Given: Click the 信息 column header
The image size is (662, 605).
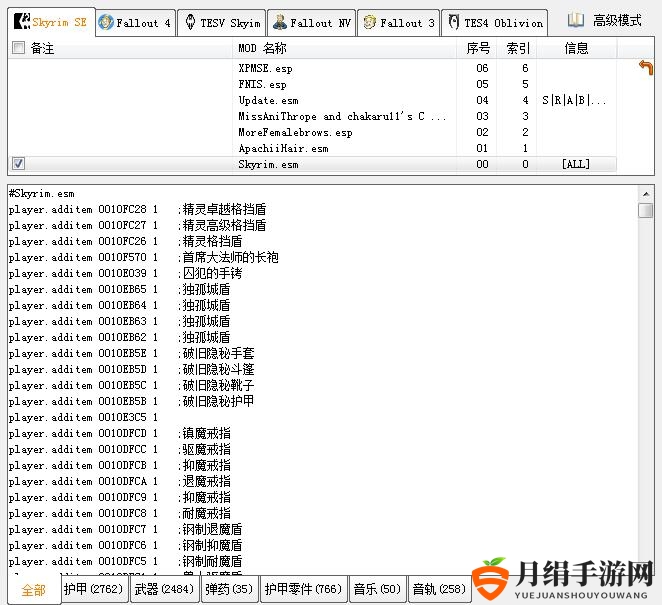Looking at the screenshot, I should (x=576, y=48).
